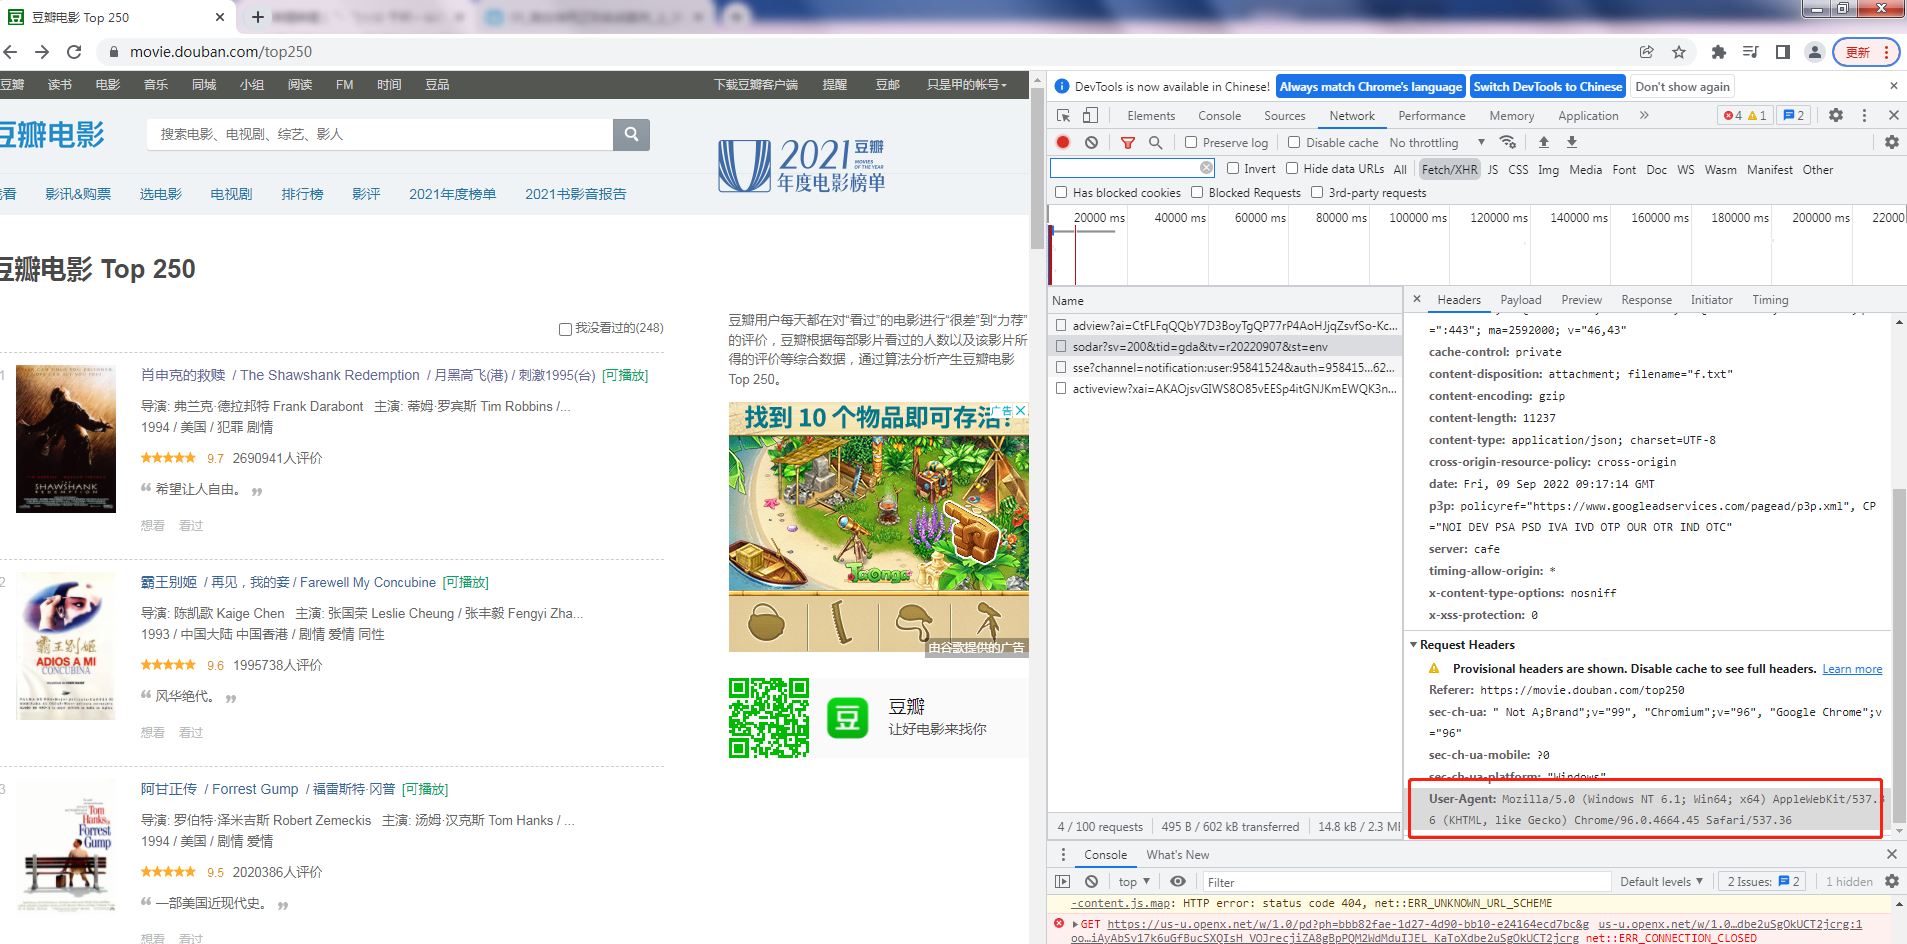The width and height of the screenshot is (1907, 944).
Task: Open No throttling dropdown
Action: coord(1438,143)
